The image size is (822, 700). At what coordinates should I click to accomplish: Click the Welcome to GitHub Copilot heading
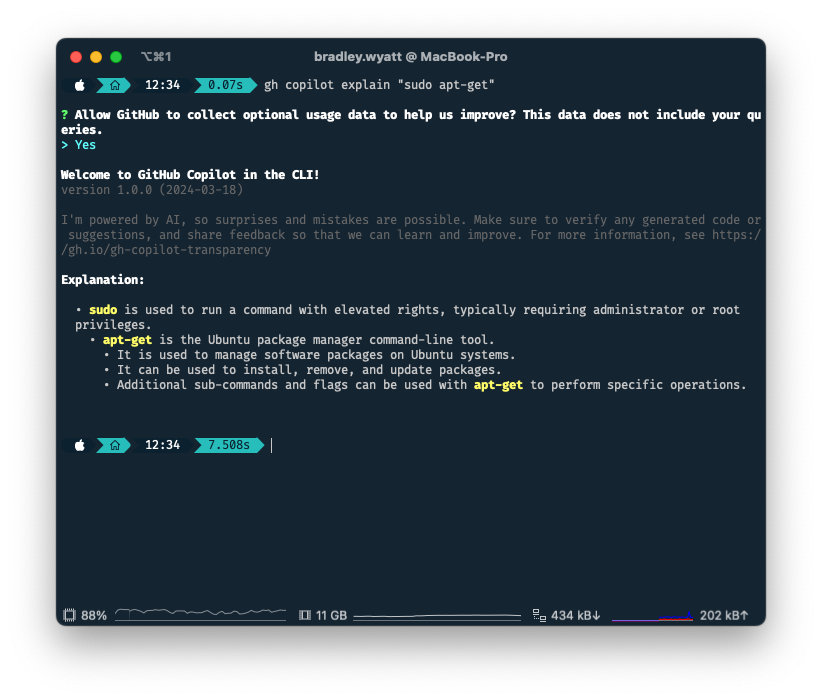190,175
